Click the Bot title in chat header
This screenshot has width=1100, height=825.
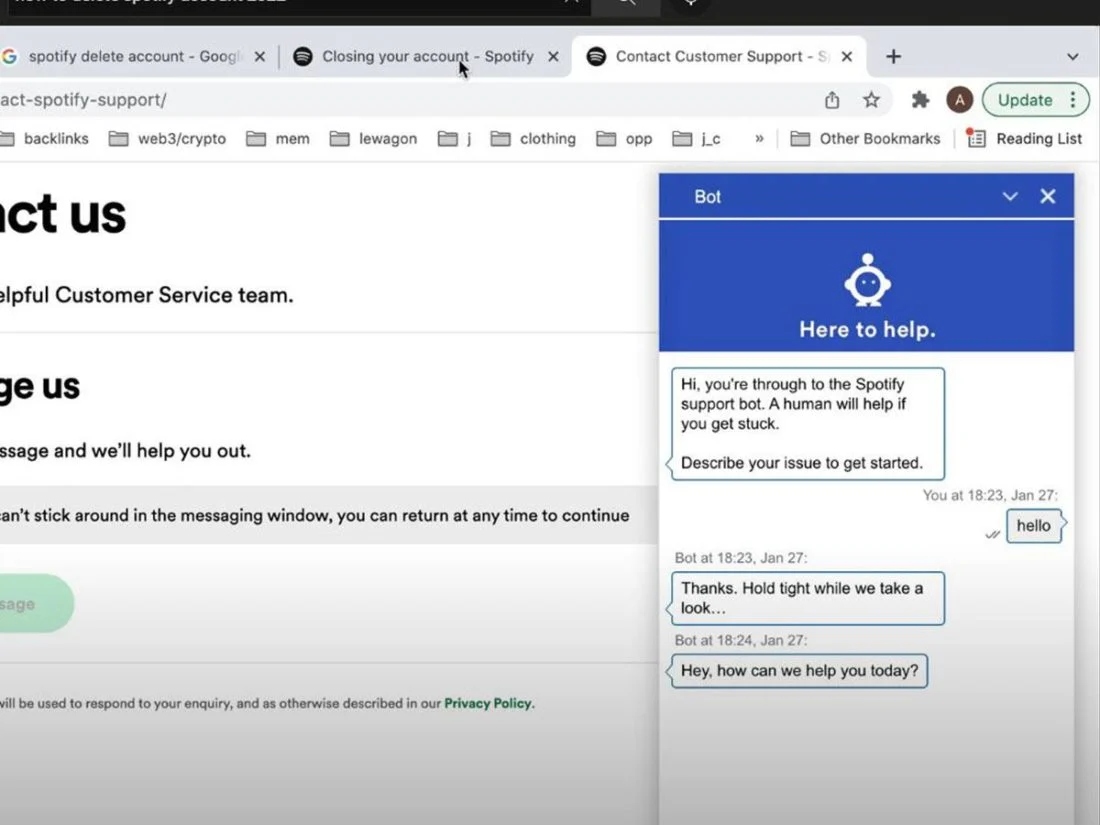click(707, 197)
